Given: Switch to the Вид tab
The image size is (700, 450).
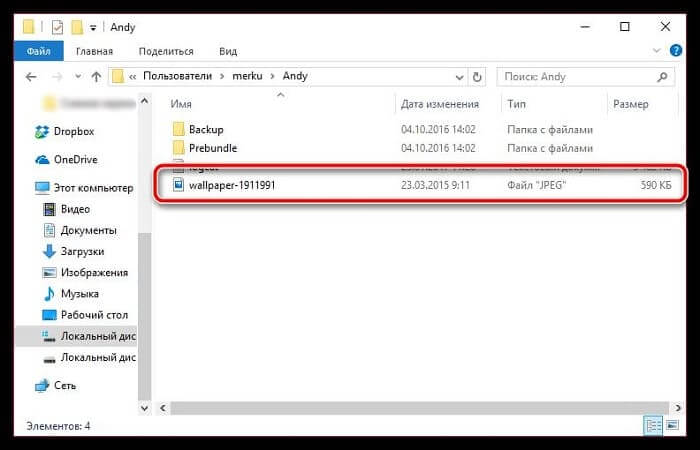Looking at the screenshot, I should pyautogui.click(x=228, y=51).
